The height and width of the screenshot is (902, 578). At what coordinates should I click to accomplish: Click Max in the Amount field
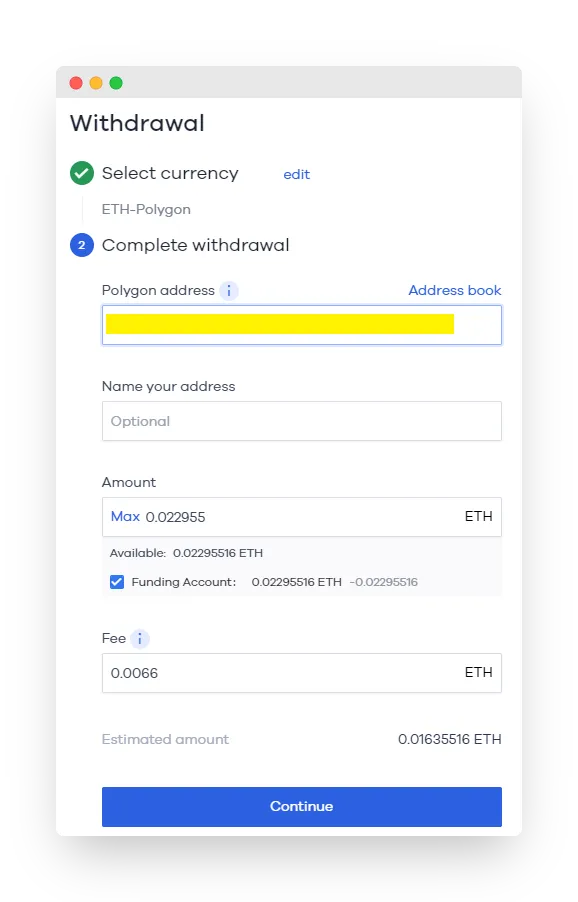pyautogui.click(x=125, y=517)
